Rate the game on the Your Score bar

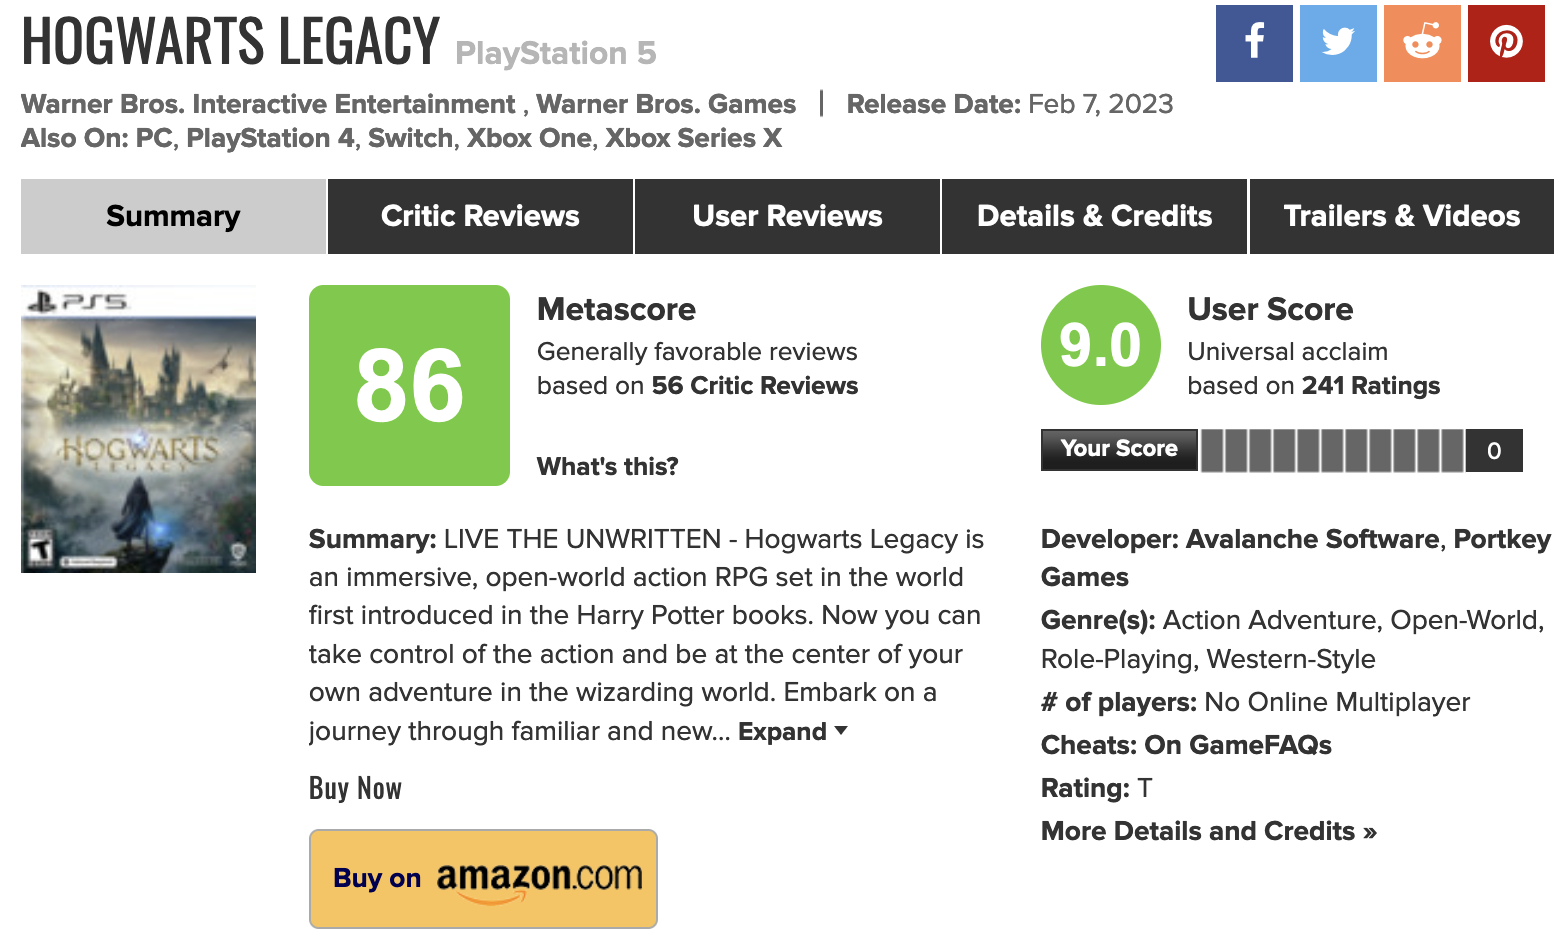click(x=1332, y=450)
